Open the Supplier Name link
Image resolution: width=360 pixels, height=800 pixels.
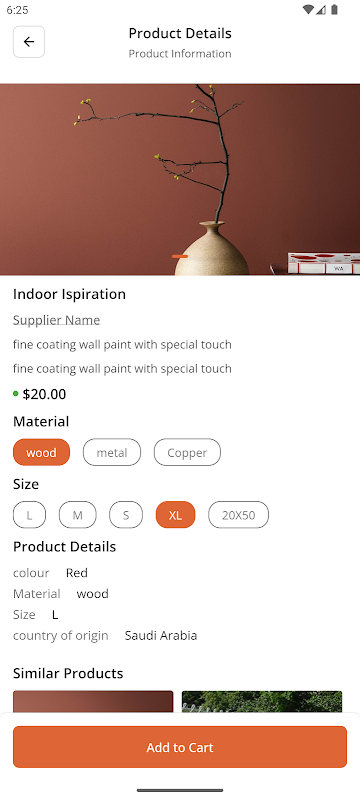click(57, 320)
